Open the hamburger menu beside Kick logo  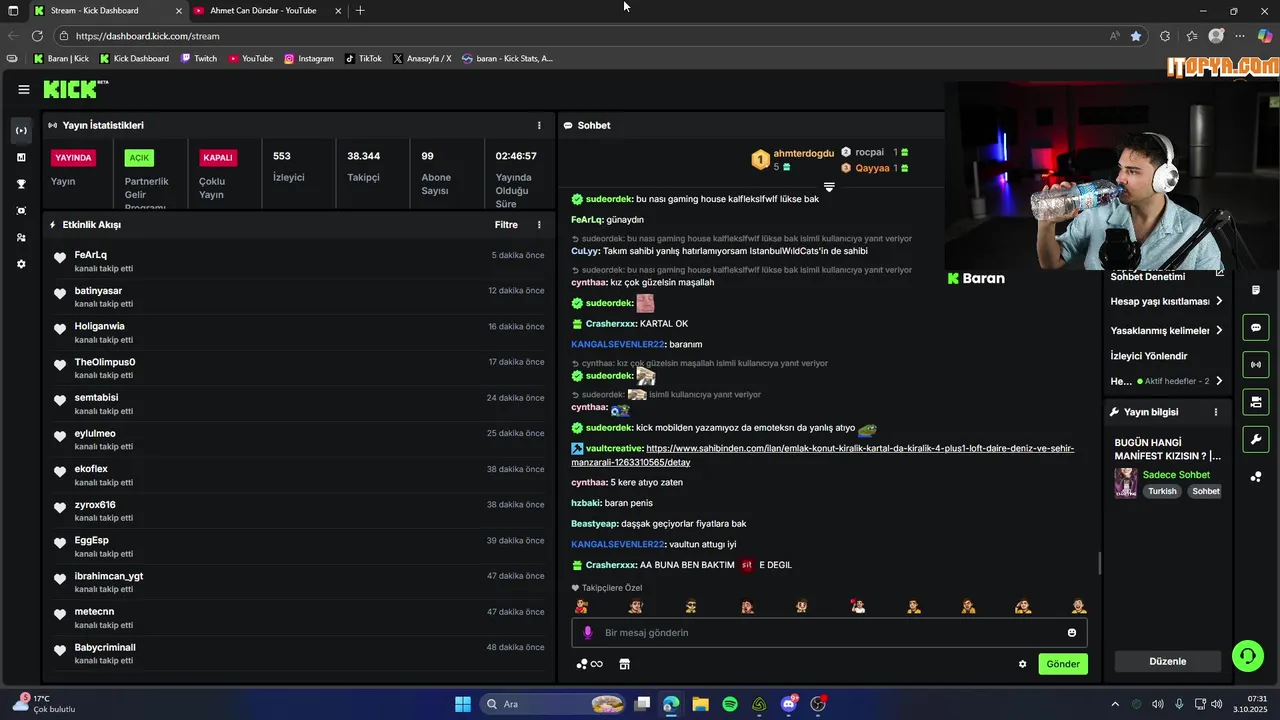pos(23,89)
